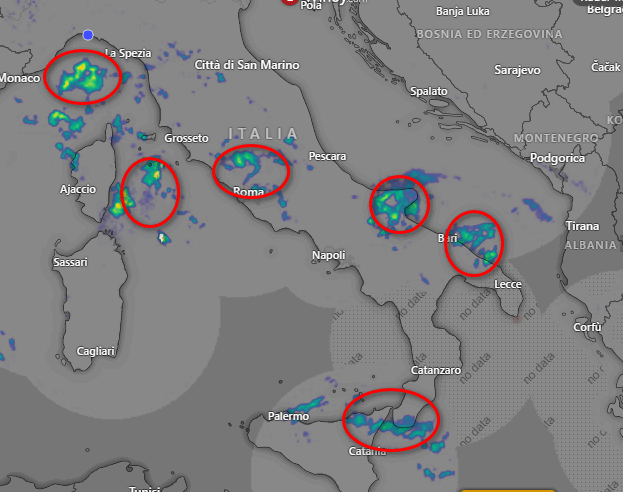The height and width of the screenshot is (492, 623).
Task: Click the Lecce city label
Action: [508, 285]
